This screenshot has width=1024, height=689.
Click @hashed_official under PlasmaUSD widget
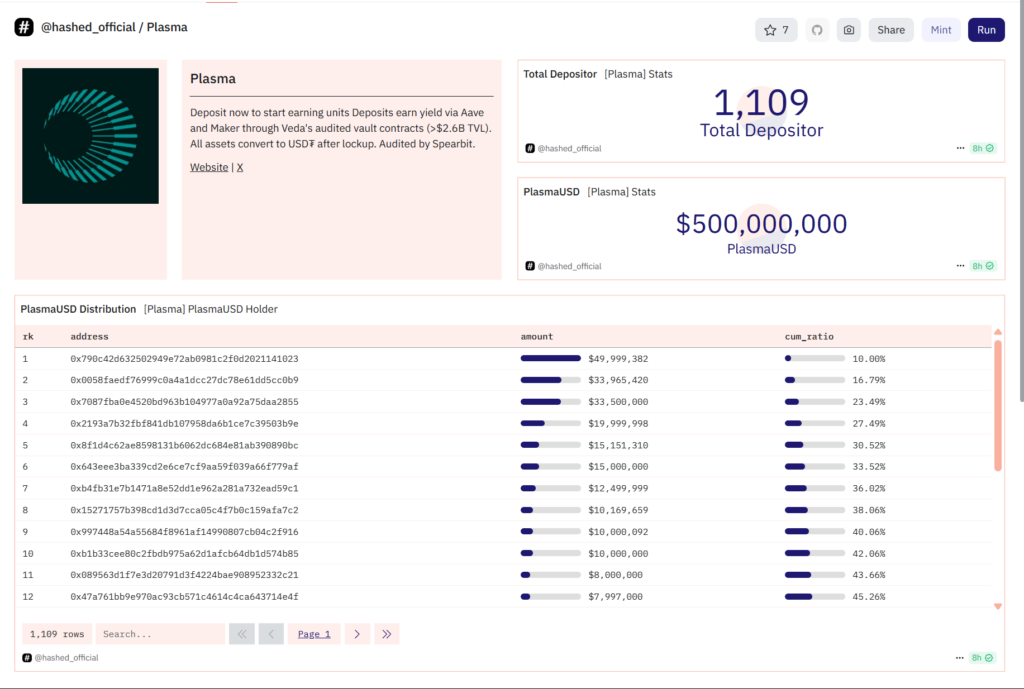[569, 266]
